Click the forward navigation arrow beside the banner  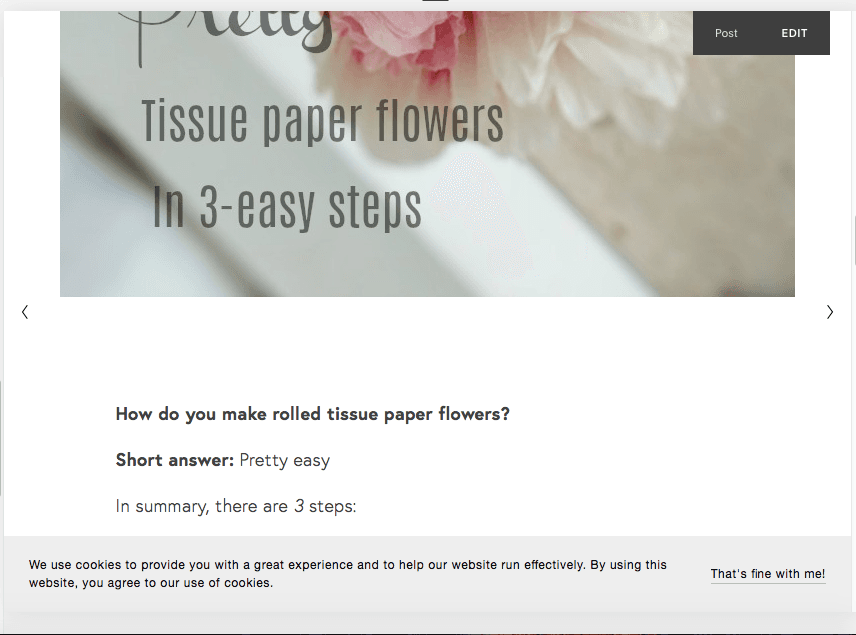point(830,312)
